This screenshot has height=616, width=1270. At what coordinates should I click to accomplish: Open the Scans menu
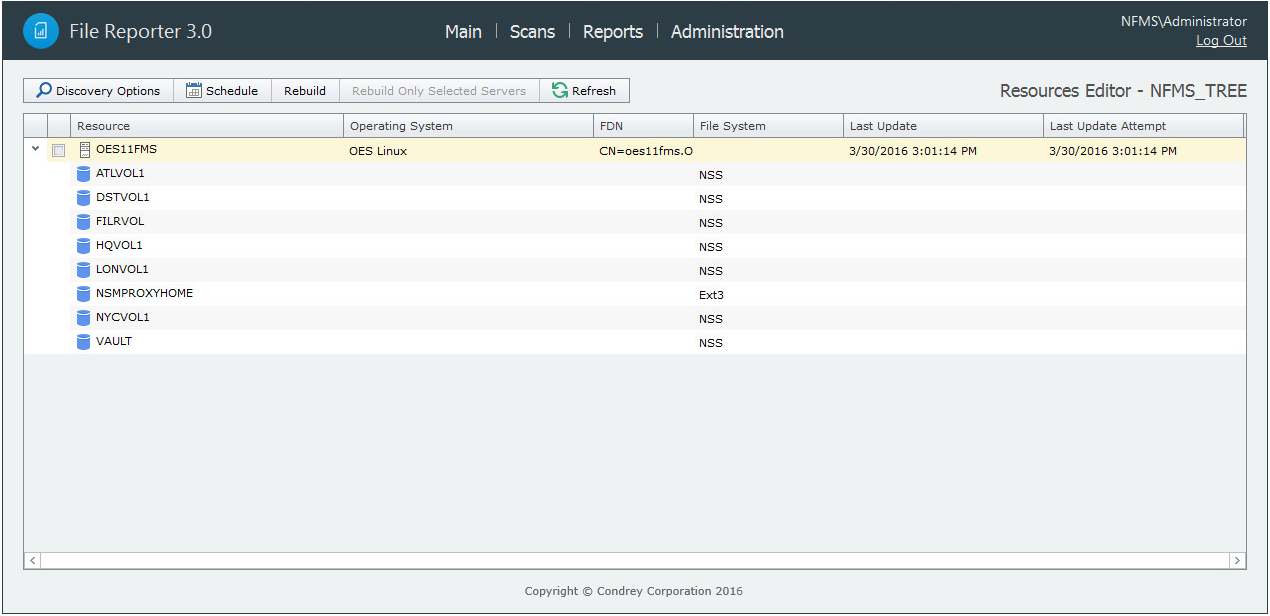pyautogui.click(x=532, y=32)
